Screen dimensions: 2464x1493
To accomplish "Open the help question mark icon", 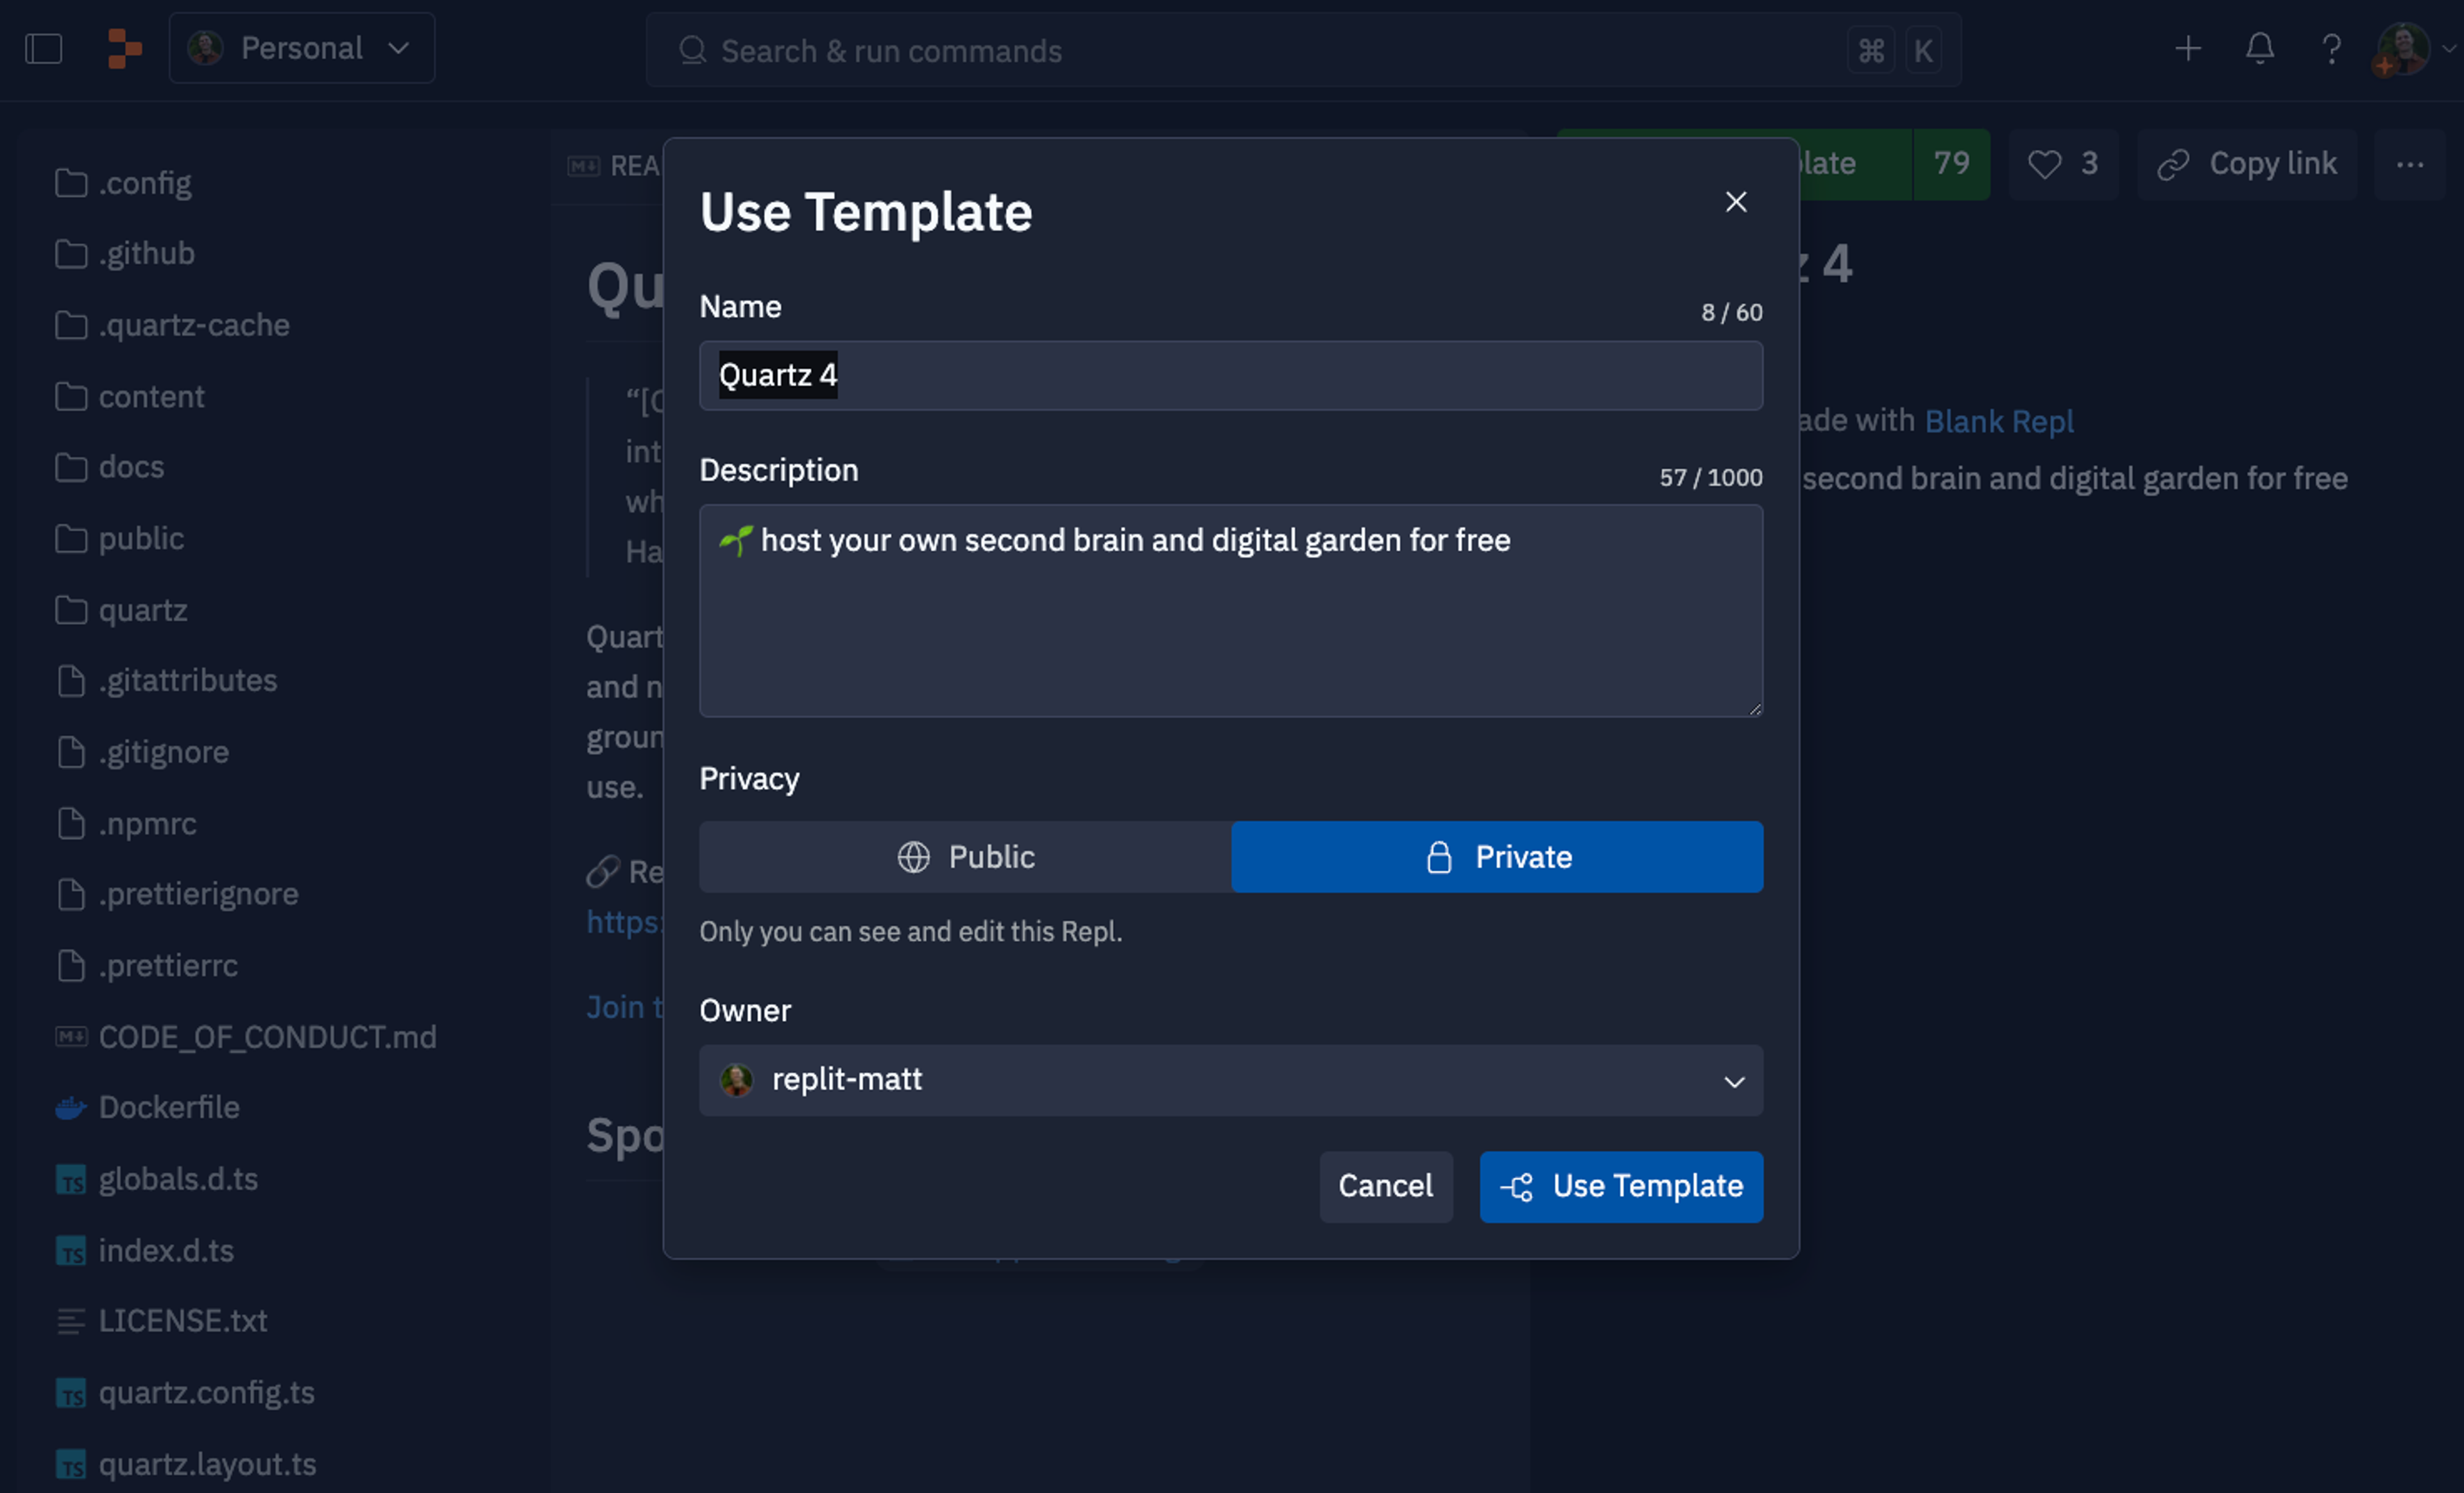I will coord(2331,49).
